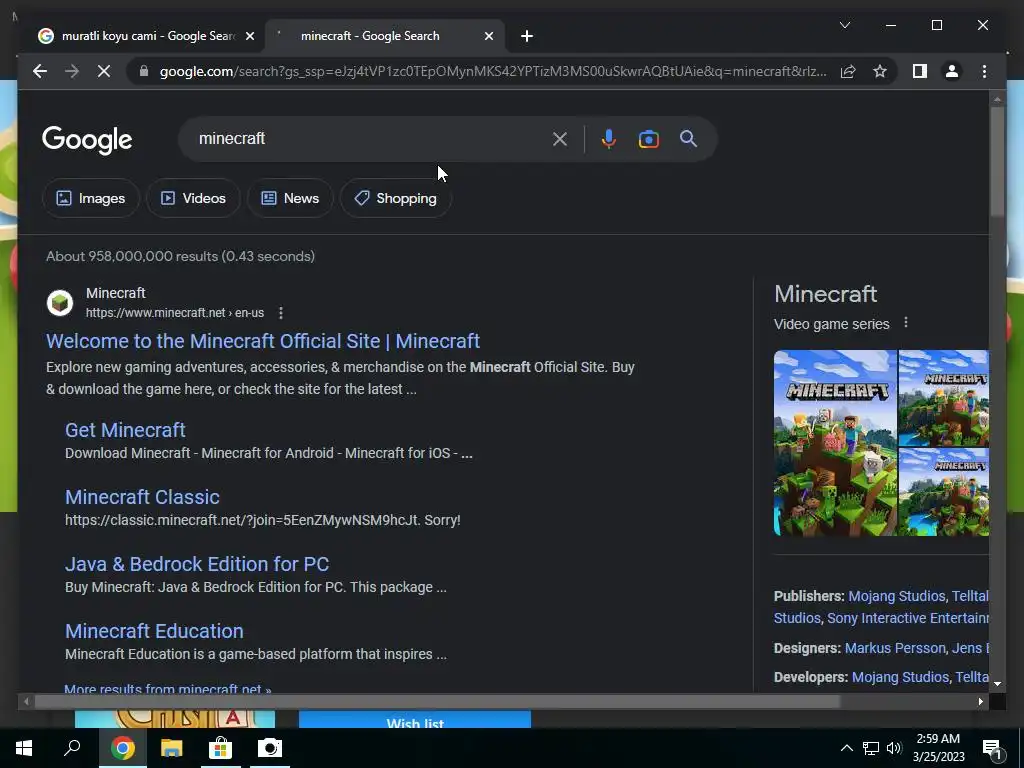This screenshot has height=768, width=1024.
Task: Open more options for Minecraft knowledge panel
Action: click(x=906, y=323)
